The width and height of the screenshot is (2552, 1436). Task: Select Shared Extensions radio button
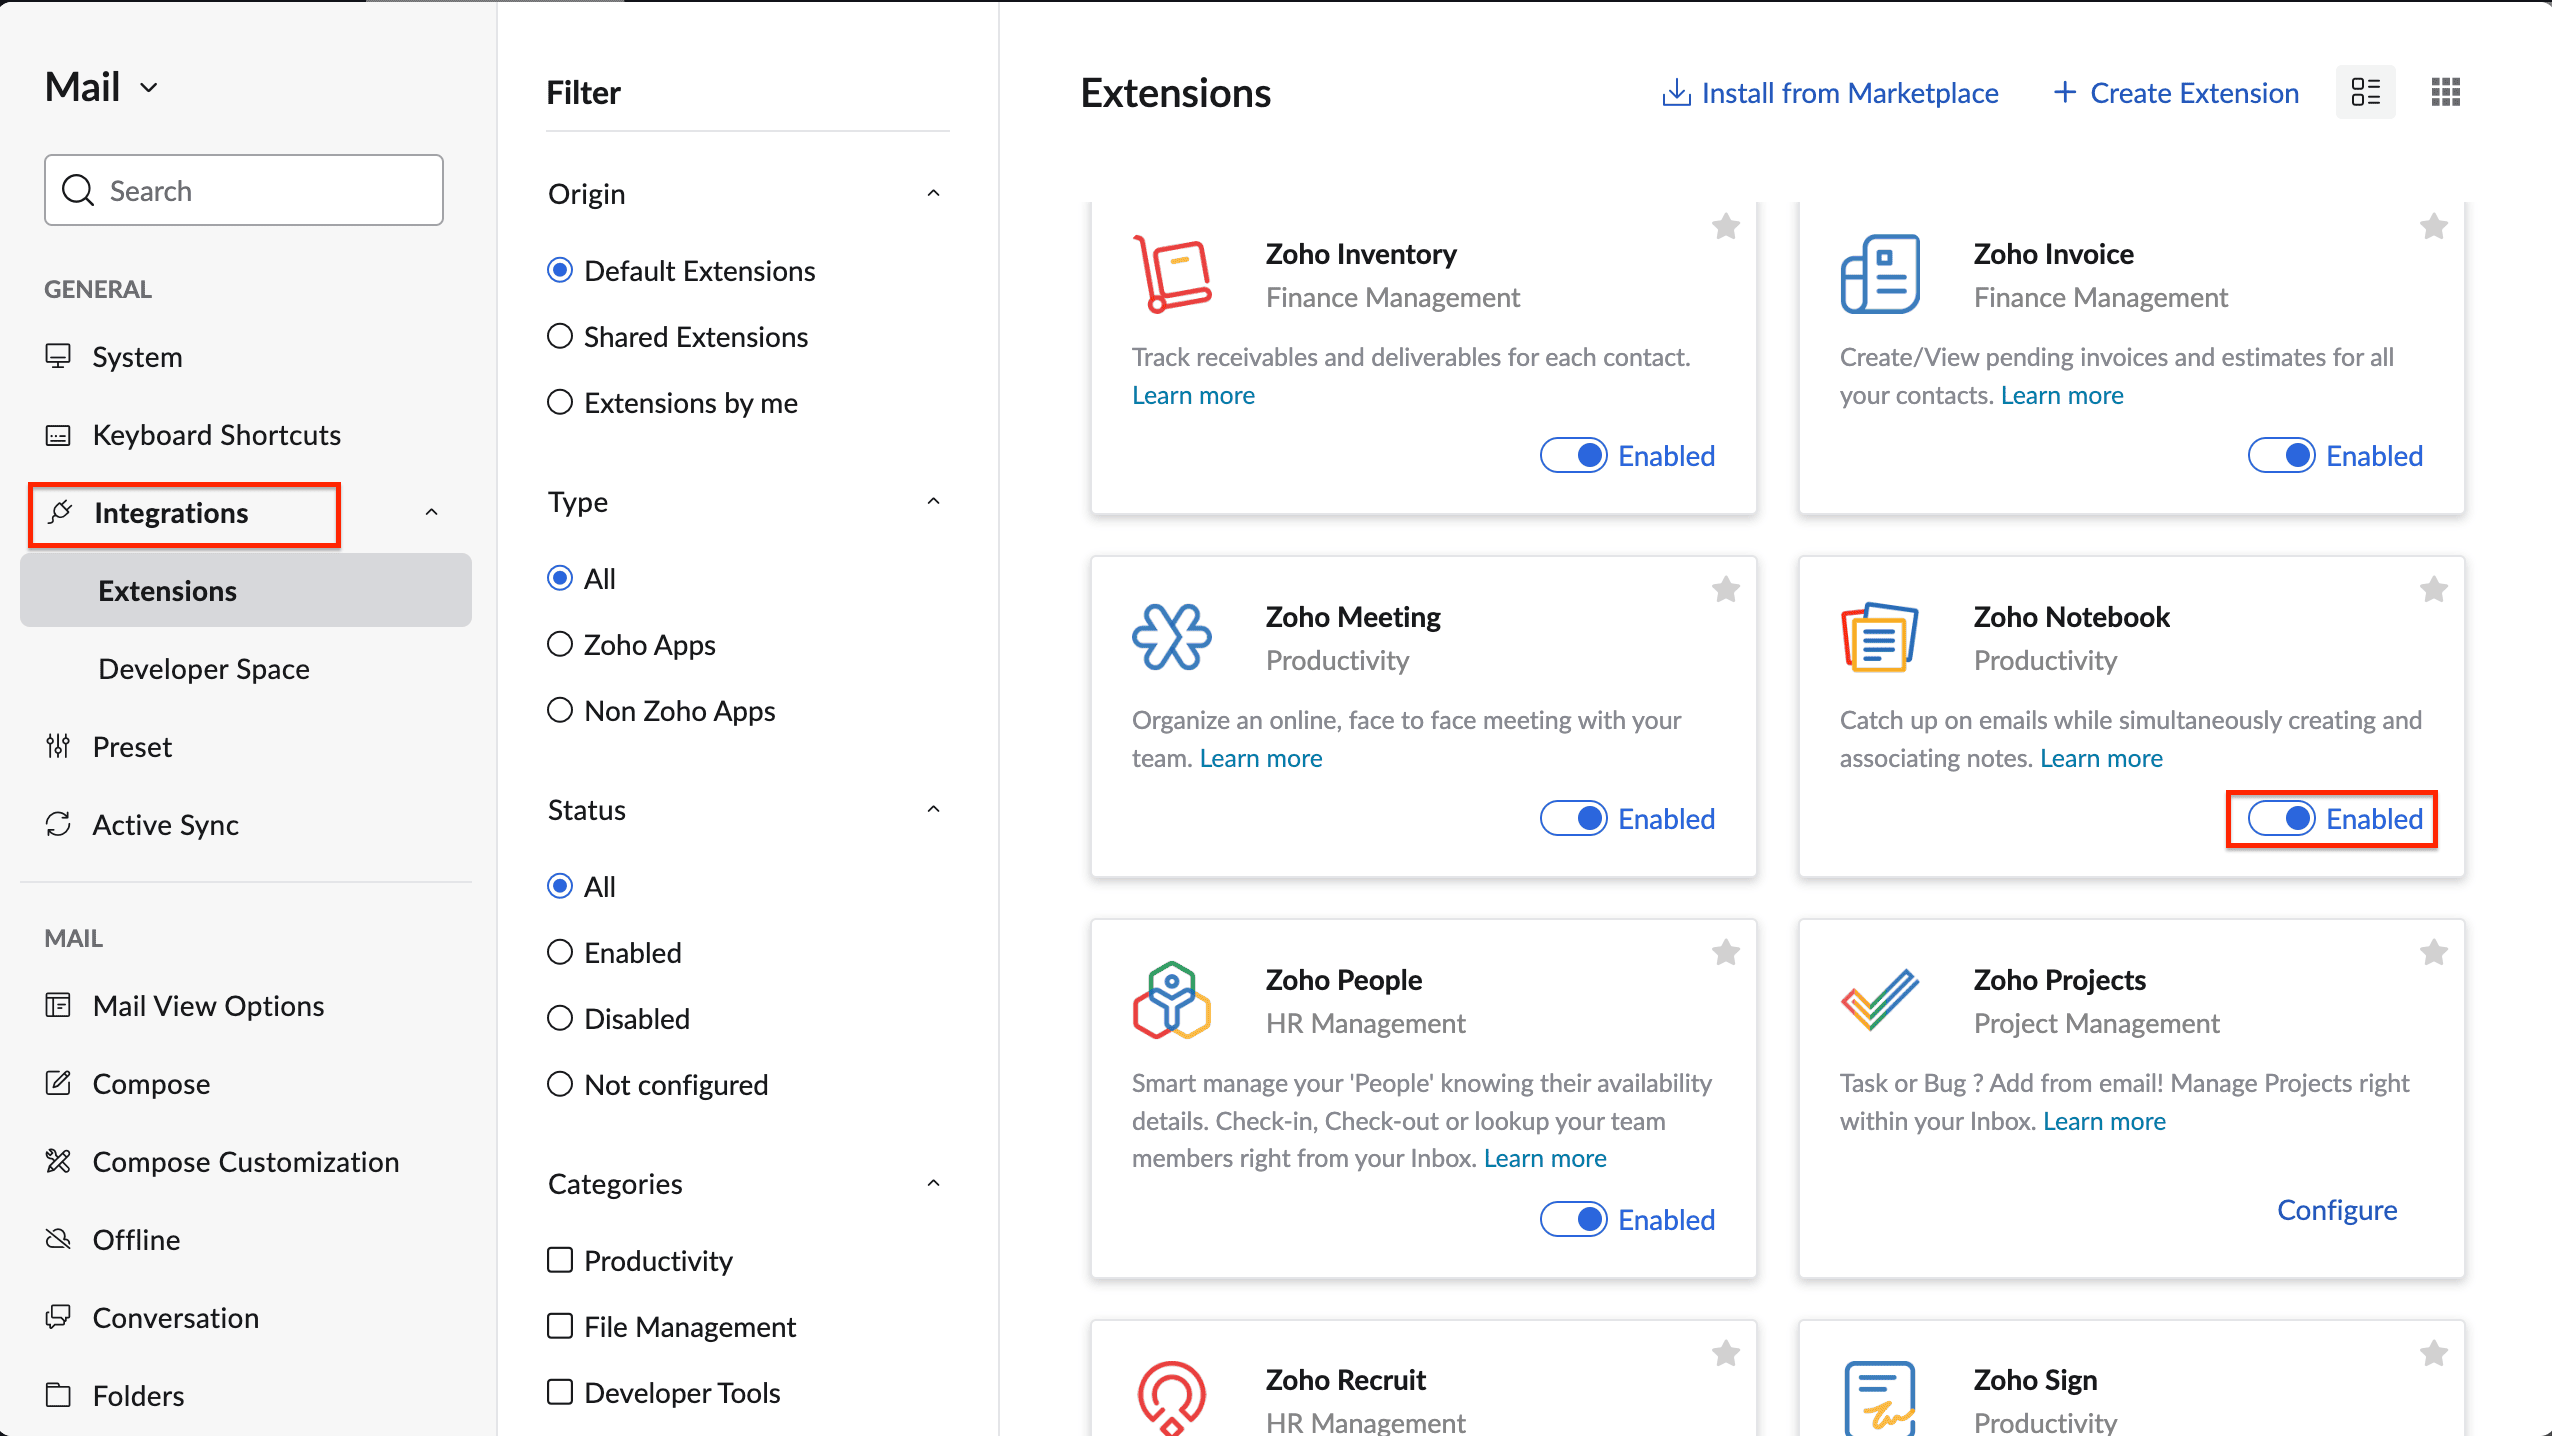[x=560, y=336]
